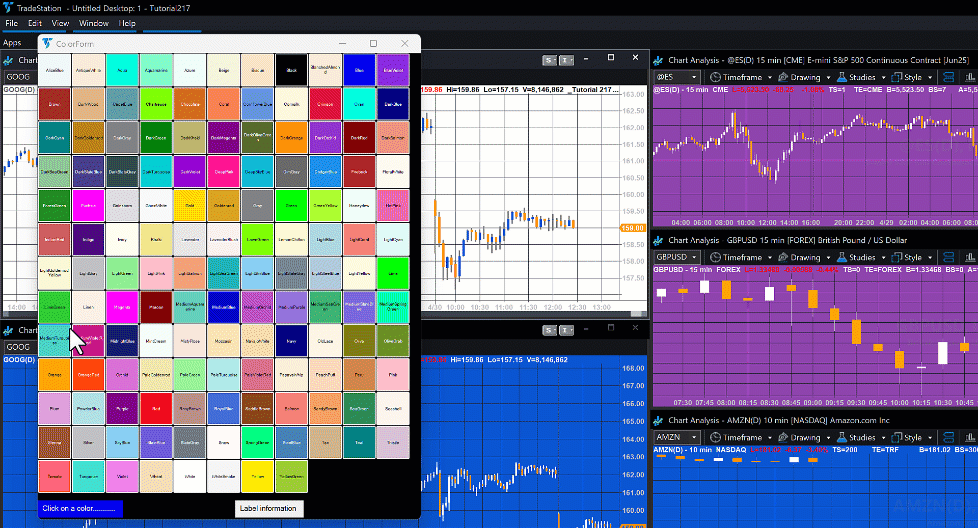Open the Window menu

pyautogui.click(x=94, y=23)
